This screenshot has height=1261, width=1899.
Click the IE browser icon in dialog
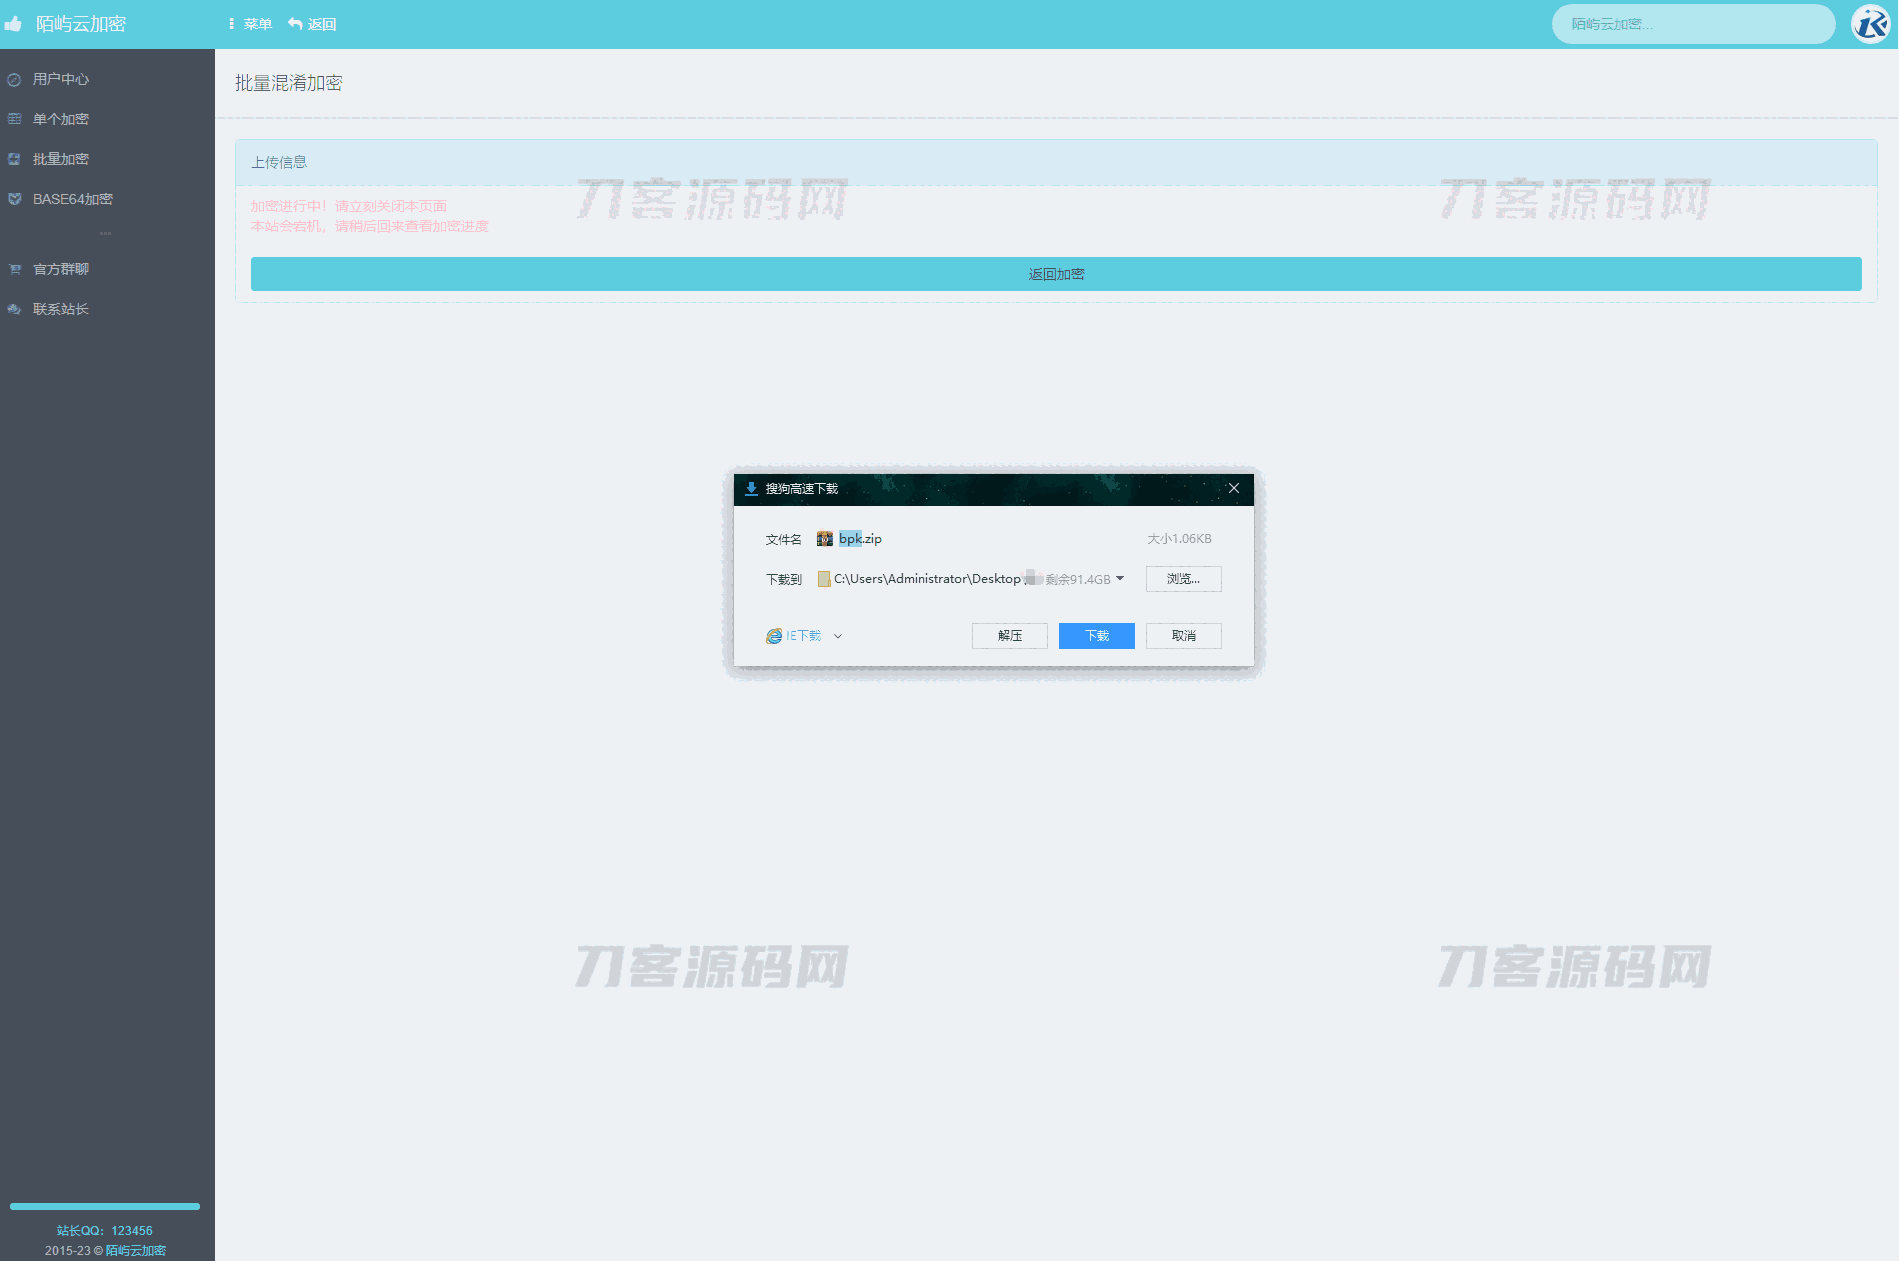coord(774,636)
